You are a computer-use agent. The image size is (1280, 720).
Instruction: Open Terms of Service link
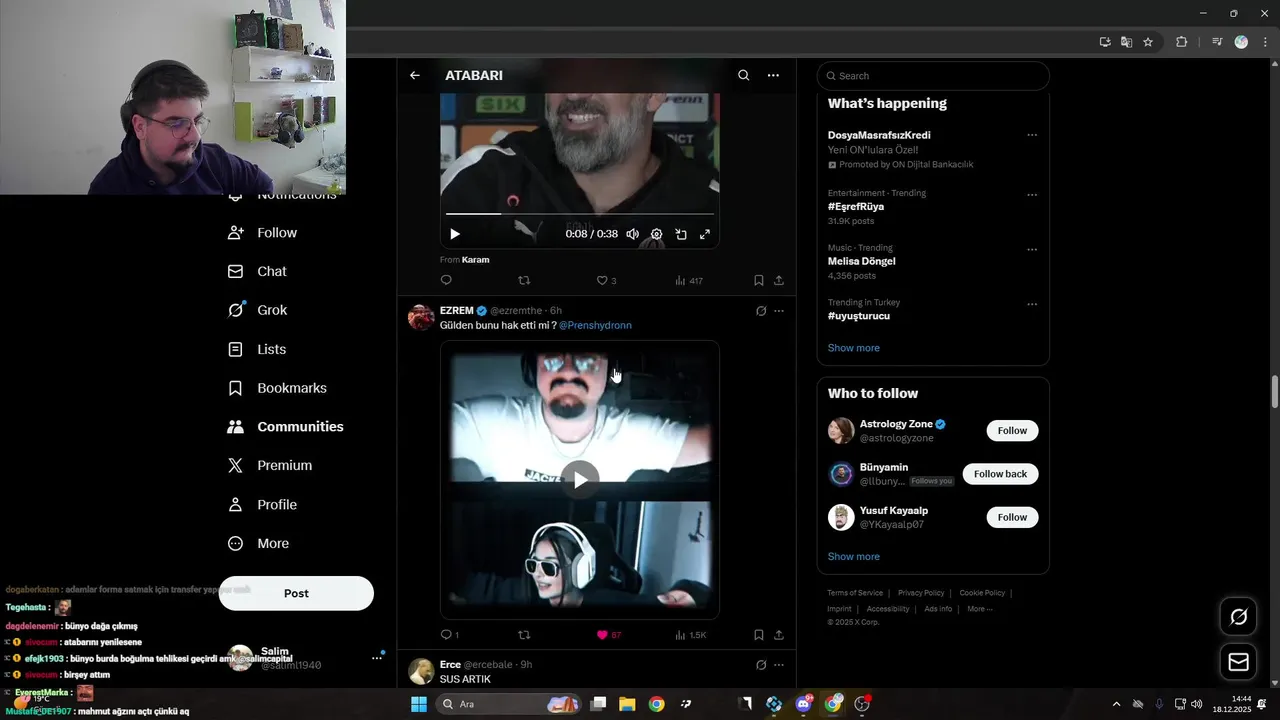point(855,593)
